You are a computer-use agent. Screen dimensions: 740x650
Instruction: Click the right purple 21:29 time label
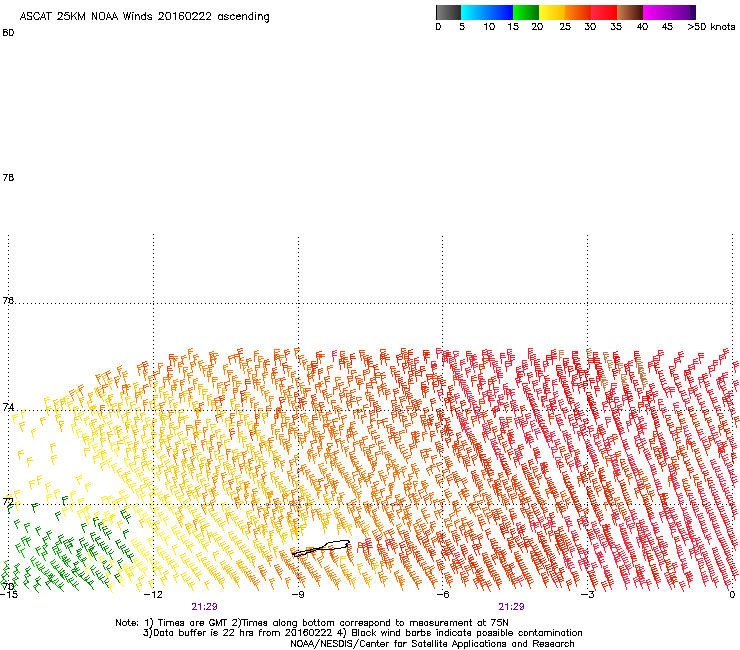tap(512, 607)
